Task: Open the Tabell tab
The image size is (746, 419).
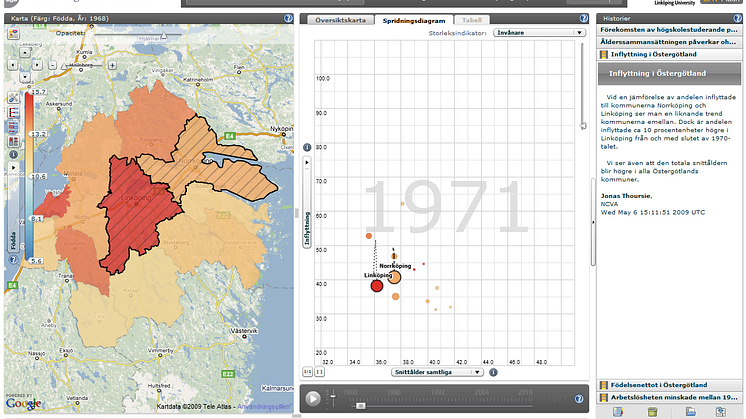Action: (471, 20)
